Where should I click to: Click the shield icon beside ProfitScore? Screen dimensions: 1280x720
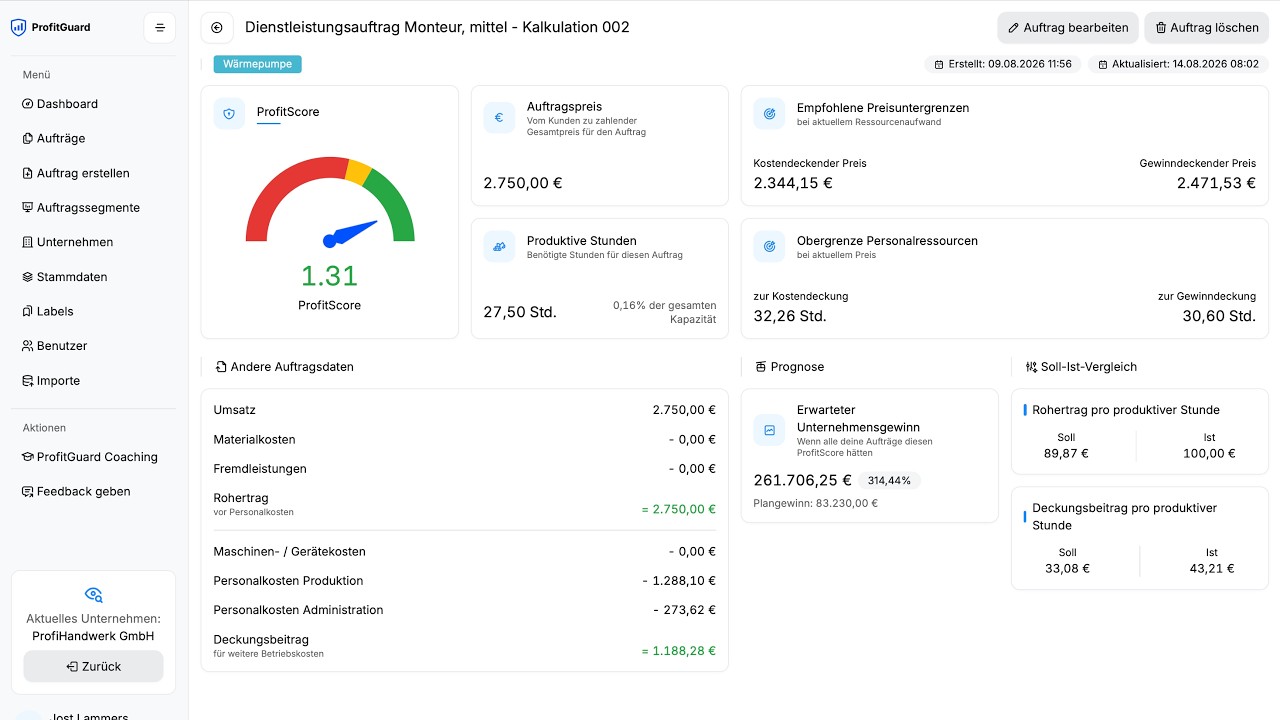[230, 114]
